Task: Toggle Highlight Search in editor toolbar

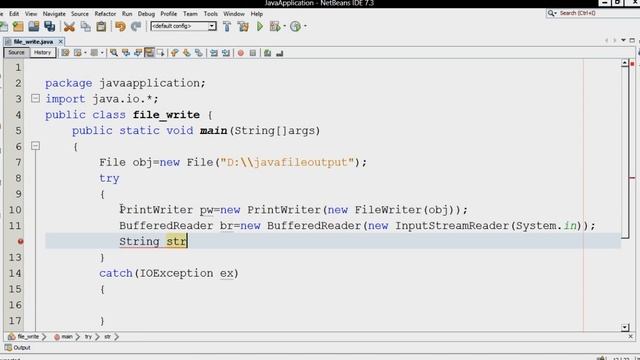Action: 149,53
